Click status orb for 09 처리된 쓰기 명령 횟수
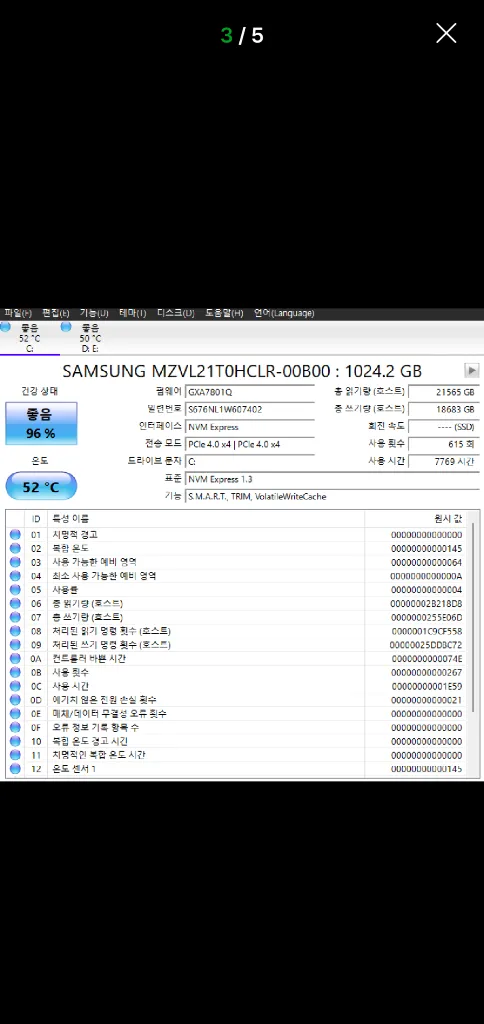This screenshot has width=484, height=1024. [x=15, y=645]
